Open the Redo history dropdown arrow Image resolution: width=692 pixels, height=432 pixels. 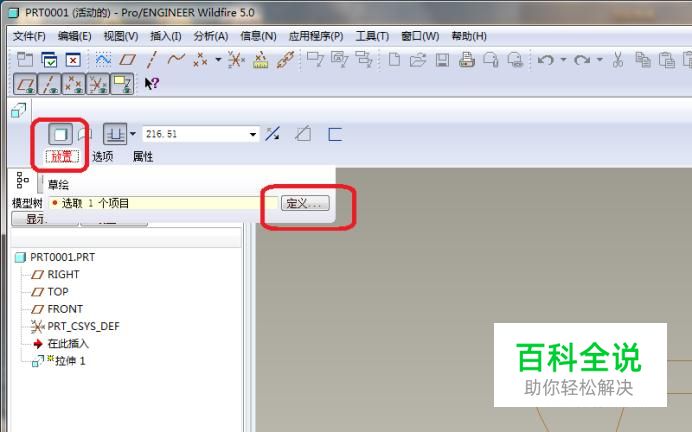tap(599, 59)
